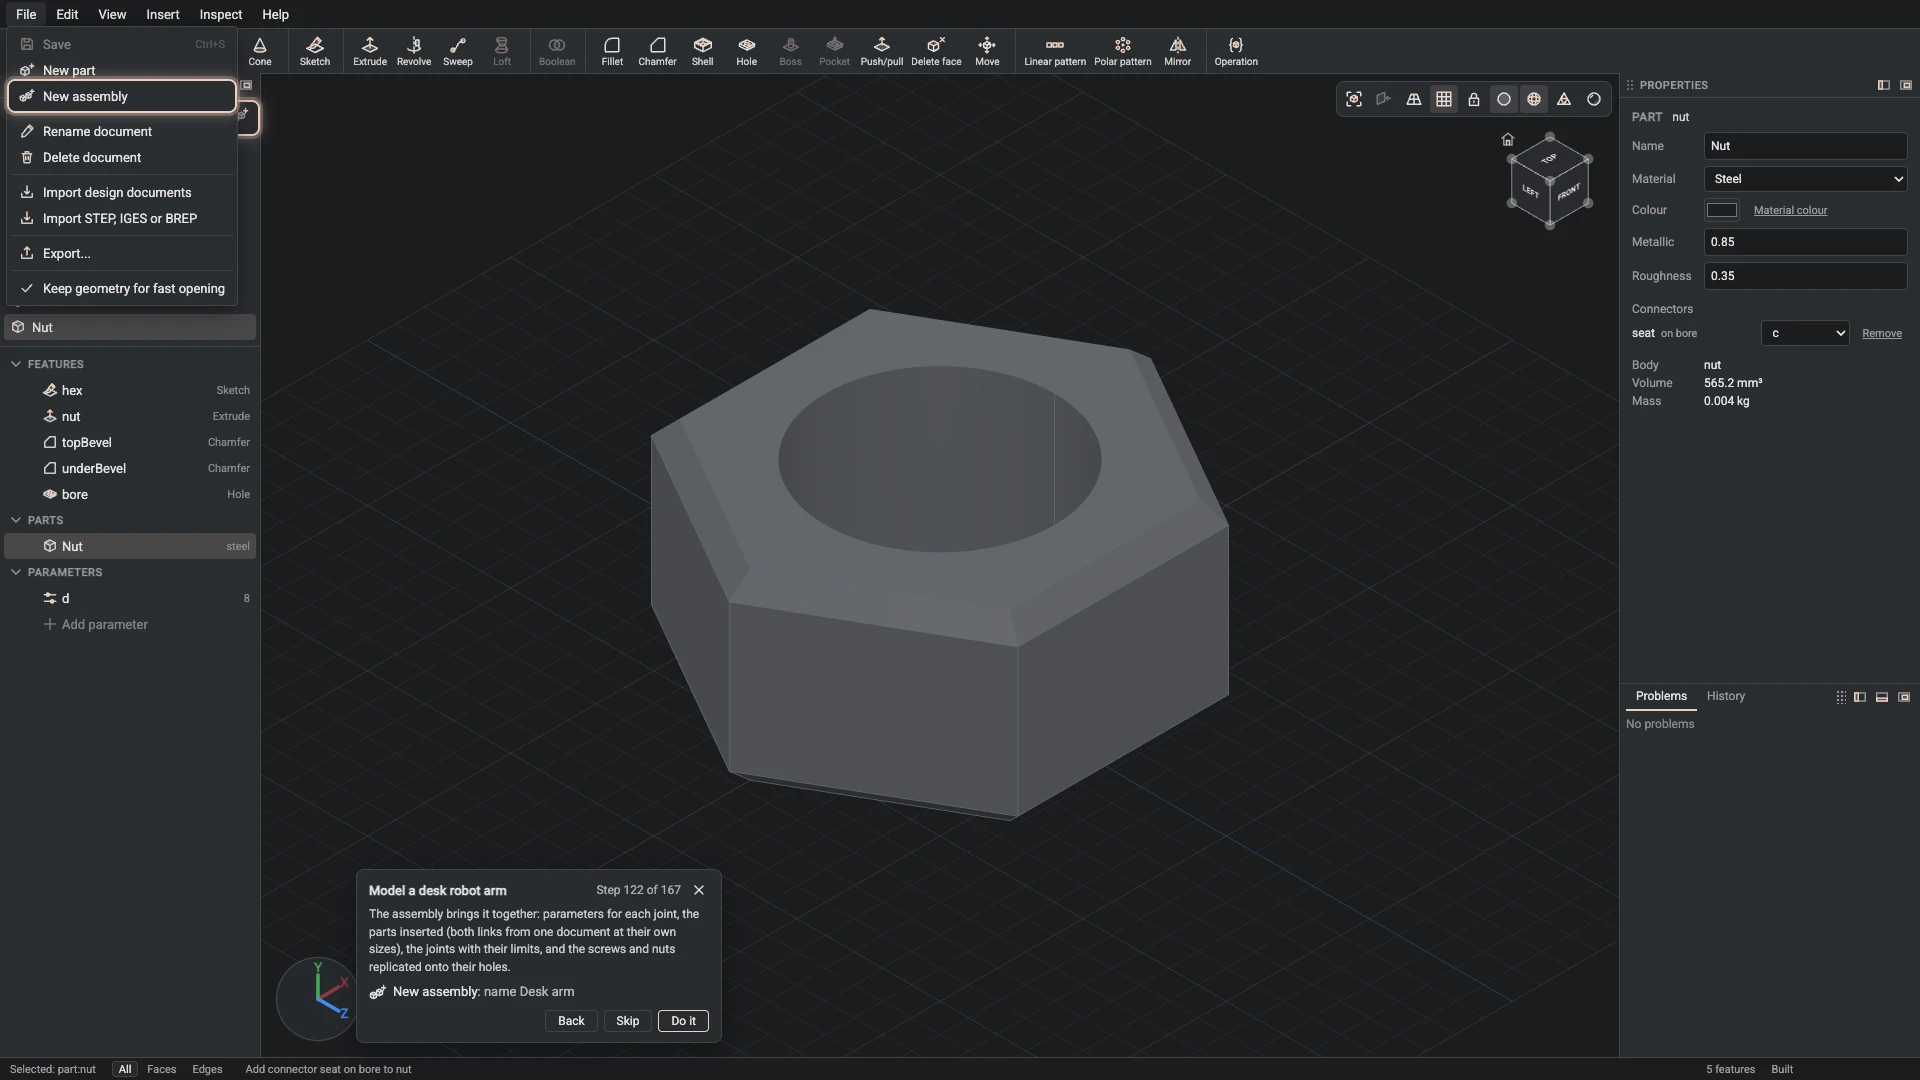Switch to the History tab
1920x1080 pixels.
1725,696
